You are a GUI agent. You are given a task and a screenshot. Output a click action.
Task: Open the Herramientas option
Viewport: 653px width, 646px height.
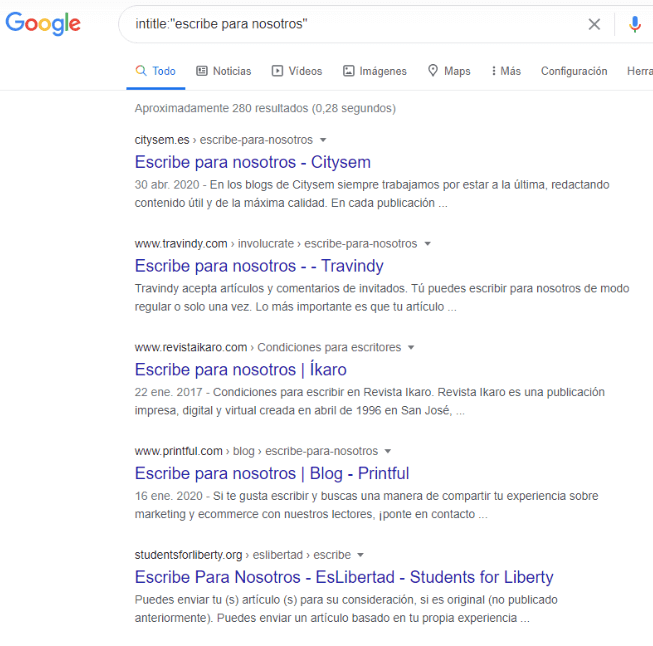point(640,71)
